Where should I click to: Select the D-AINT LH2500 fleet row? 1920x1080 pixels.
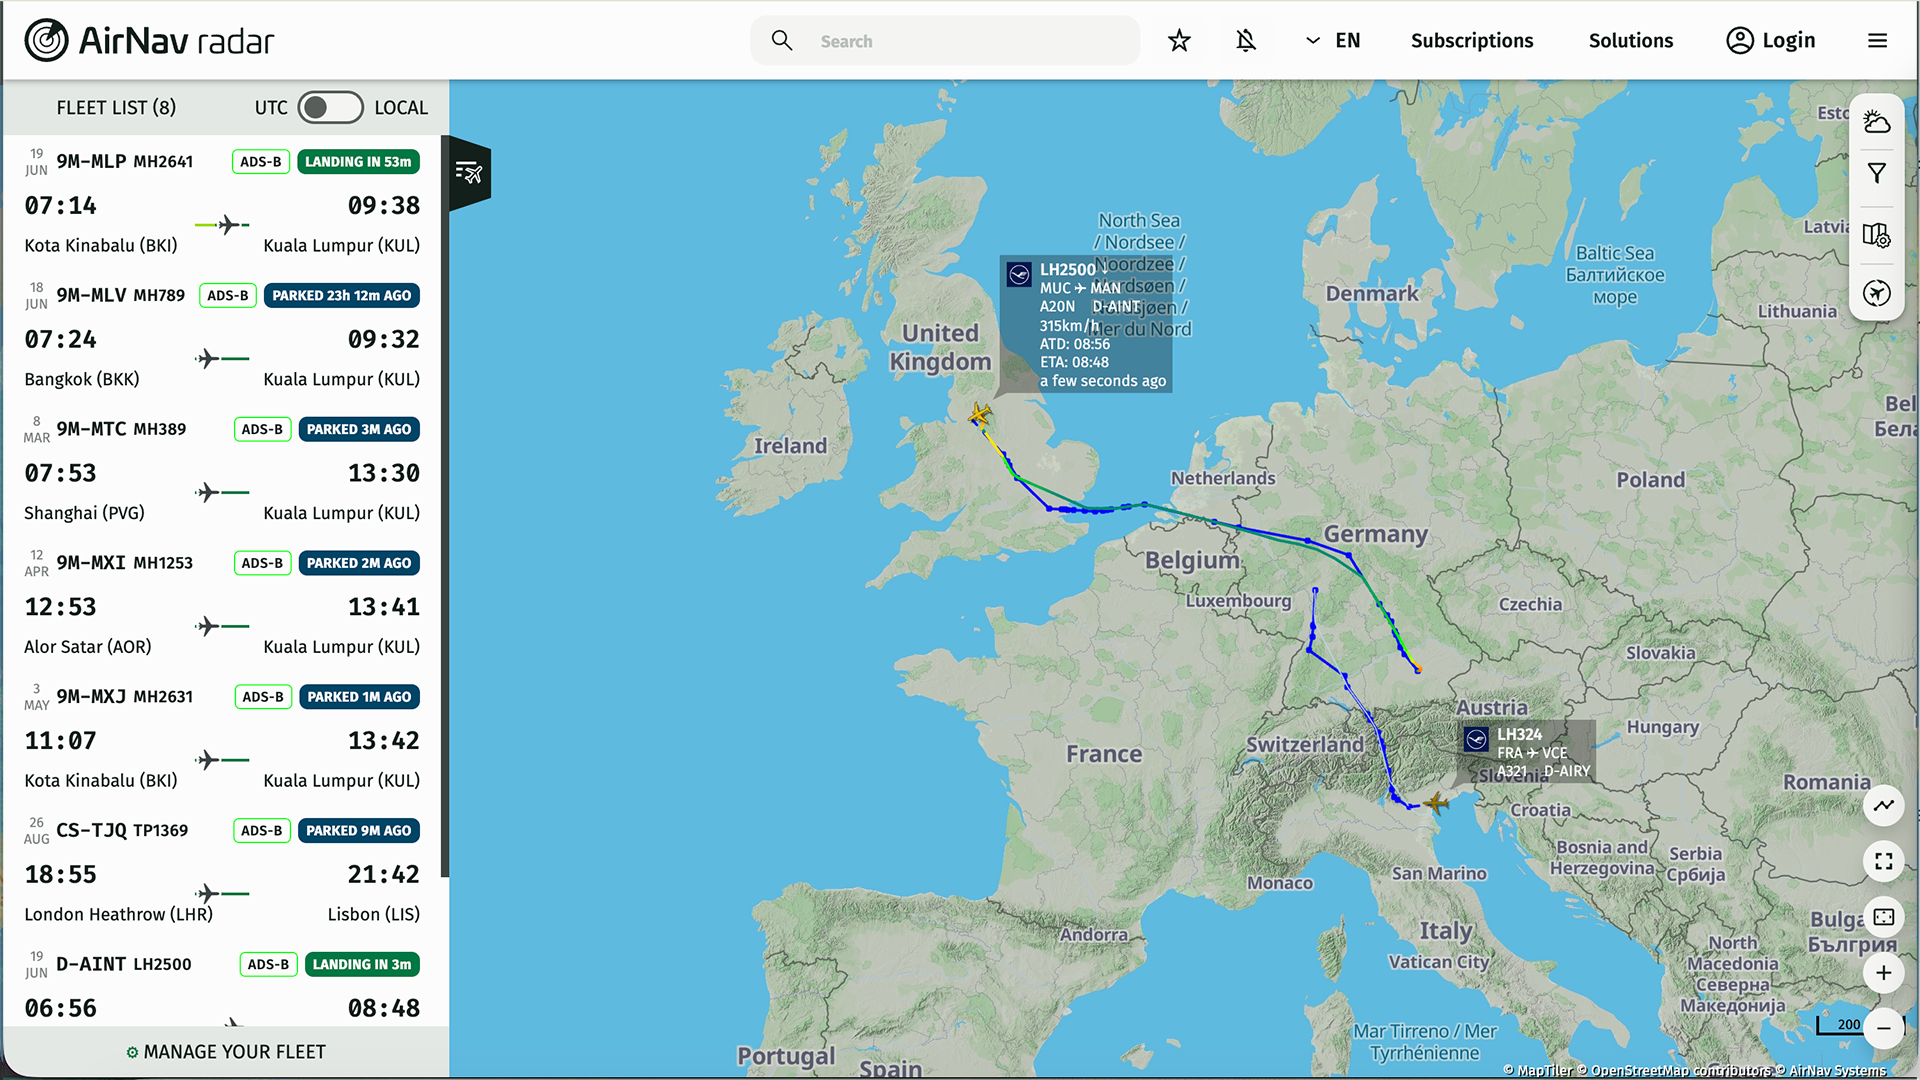[x=222, y=984]
